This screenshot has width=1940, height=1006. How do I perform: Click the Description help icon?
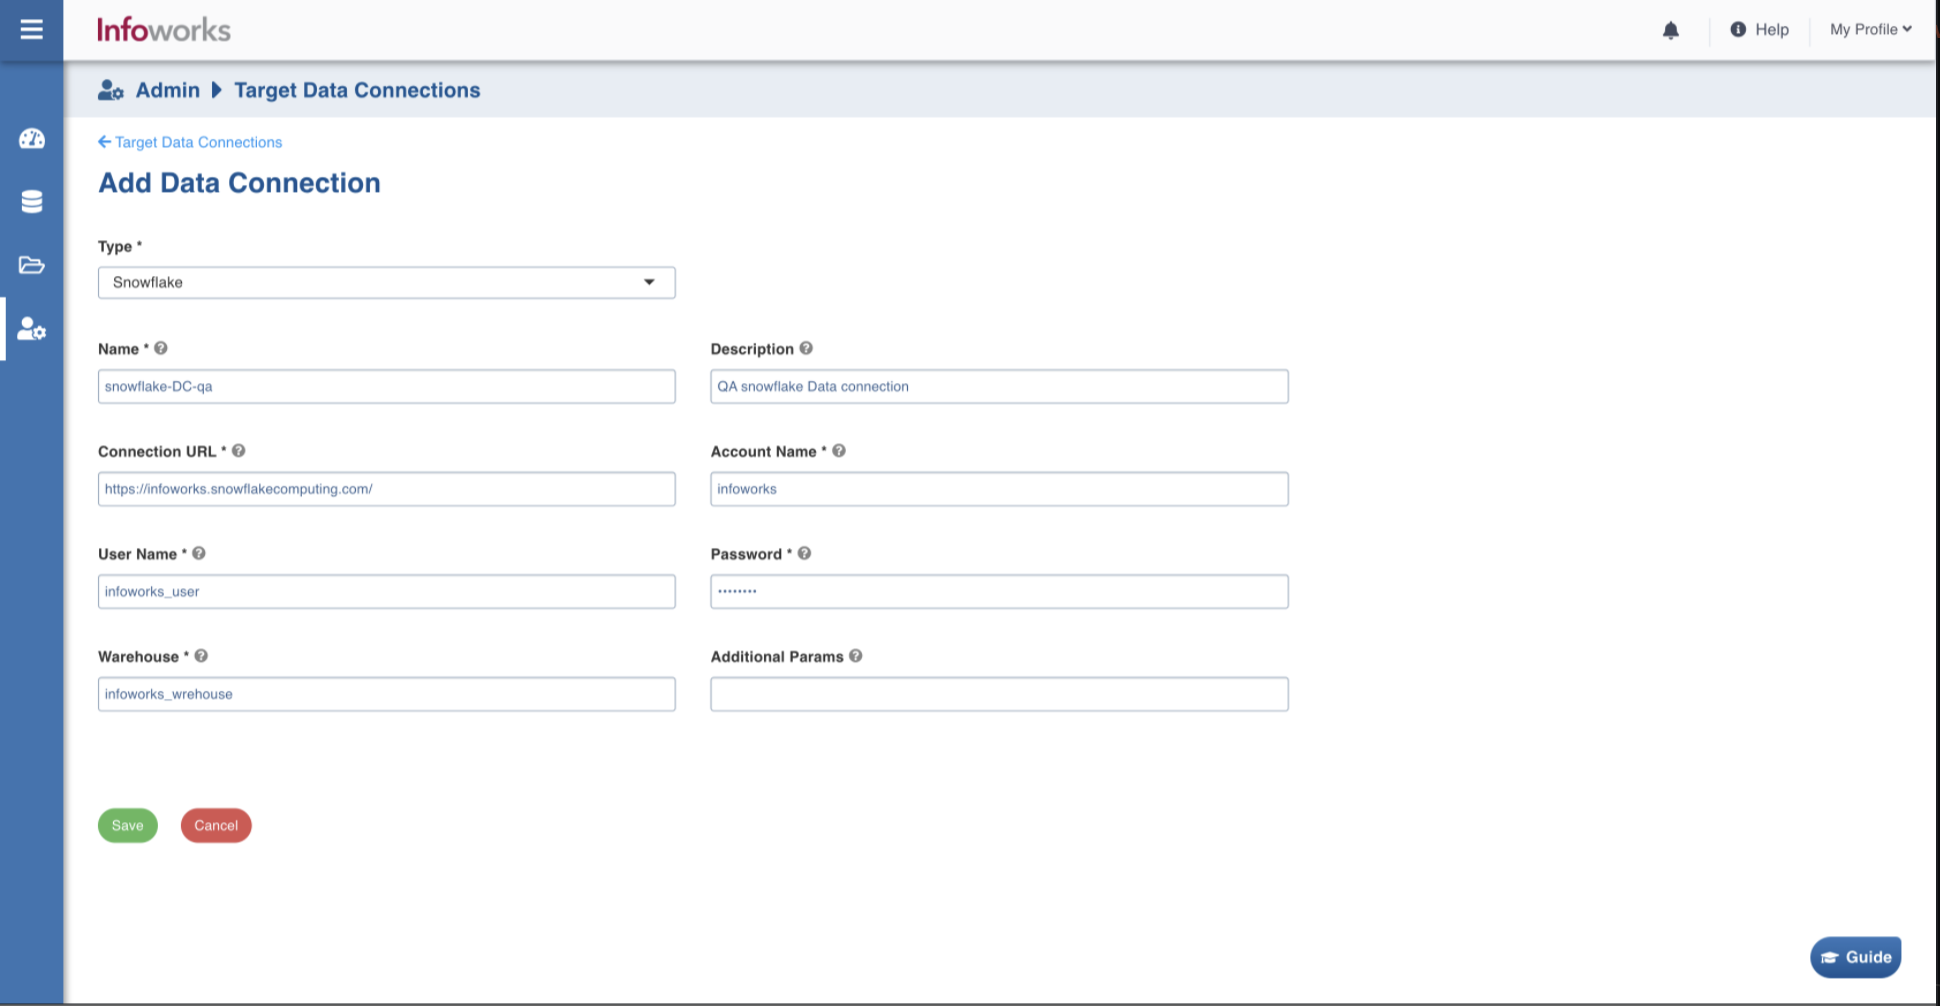click(806, 348)
